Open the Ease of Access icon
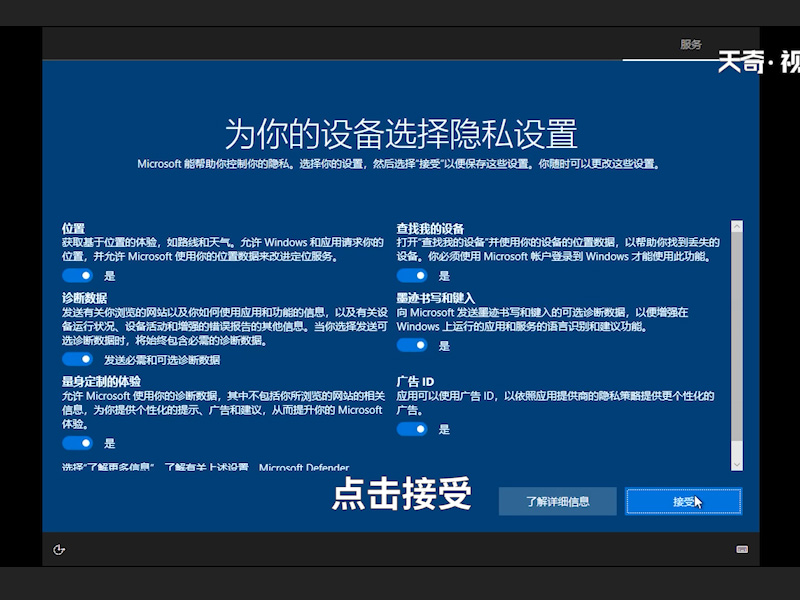This screenshot has width=800, height=600. [60, 550]
